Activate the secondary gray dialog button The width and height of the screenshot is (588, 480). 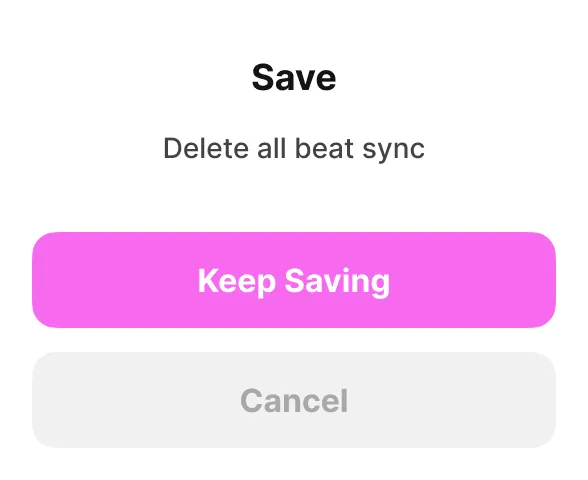click(294, 400)
